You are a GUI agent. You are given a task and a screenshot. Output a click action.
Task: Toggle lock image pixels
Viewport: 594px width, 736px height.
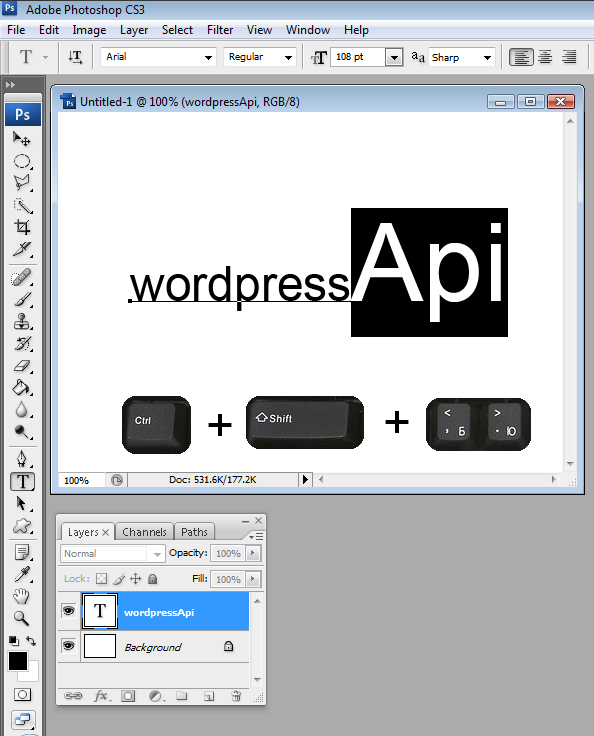(x=119, y=579)
